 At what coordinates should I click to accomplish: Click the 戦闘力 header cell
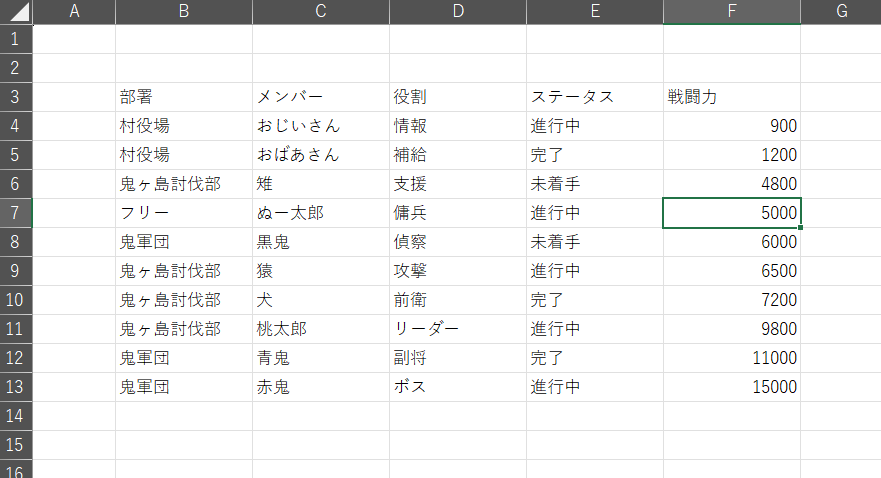click(732, 97)
